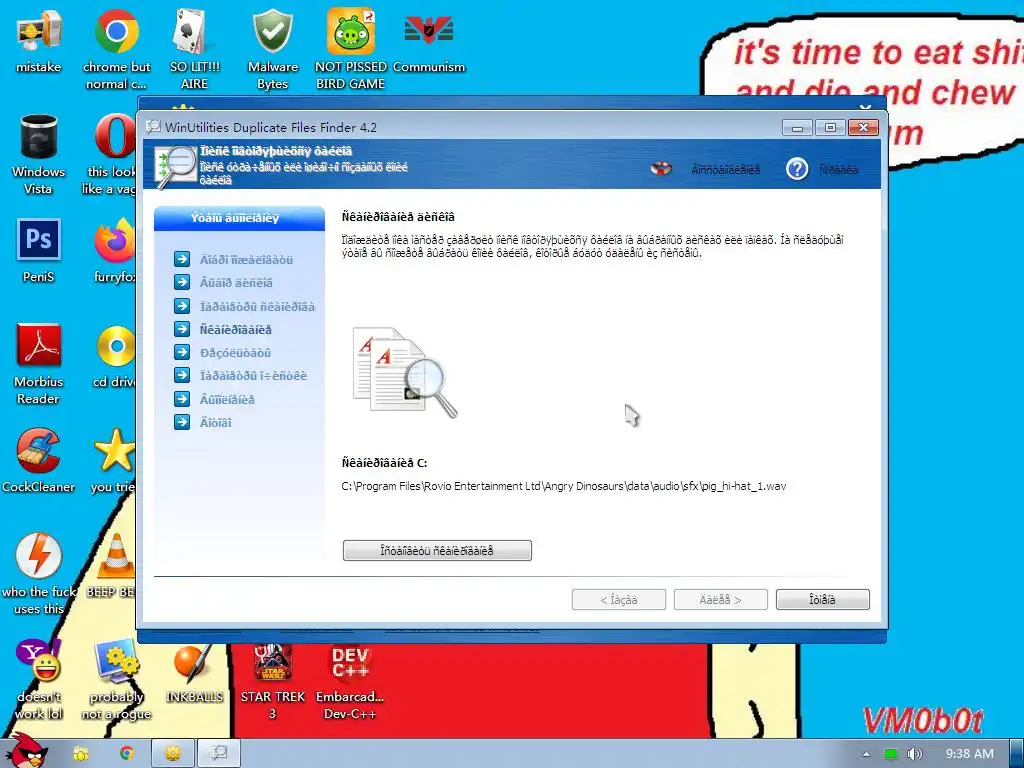Click the lifebuoy support icon in header
Image resolution: width=1024 pixels, height=768 pixels.
click(x=661, y=168)
